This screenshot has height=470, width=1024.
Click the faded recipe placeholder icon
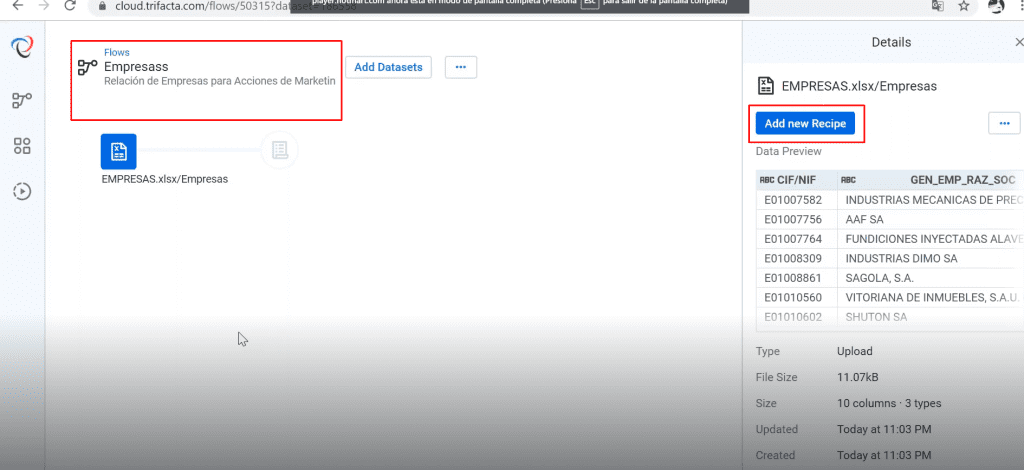(x=280, y=151)
